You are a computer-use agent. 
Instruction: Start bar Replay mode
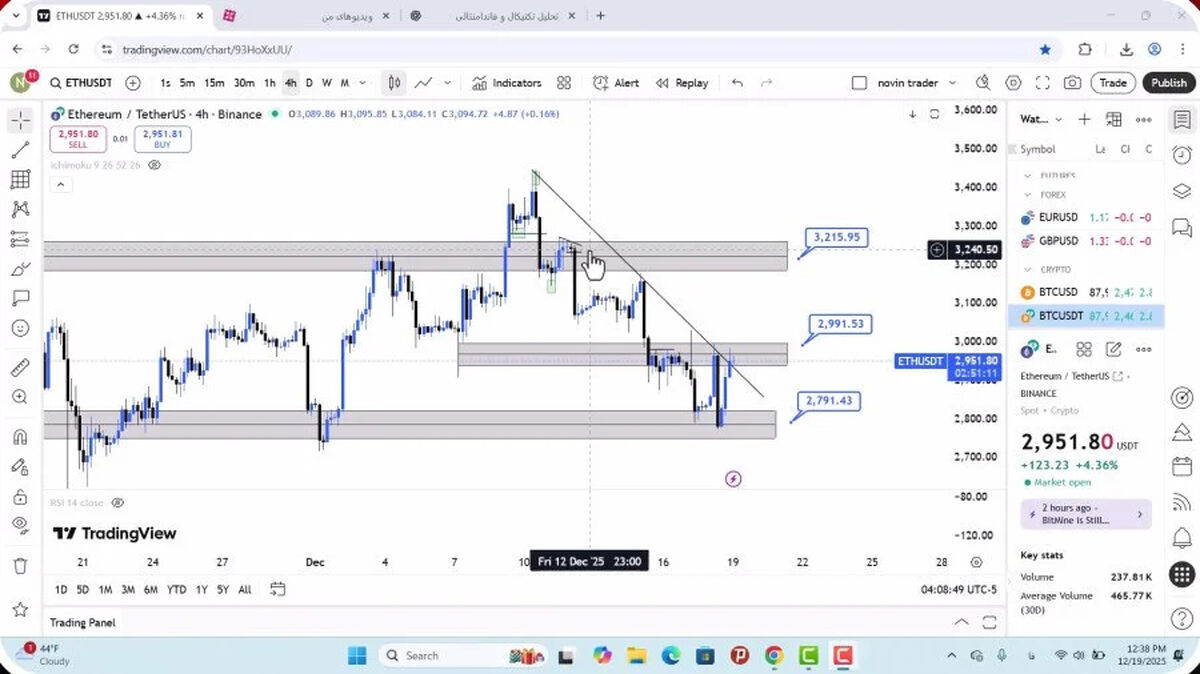click(x=682, y=83)
